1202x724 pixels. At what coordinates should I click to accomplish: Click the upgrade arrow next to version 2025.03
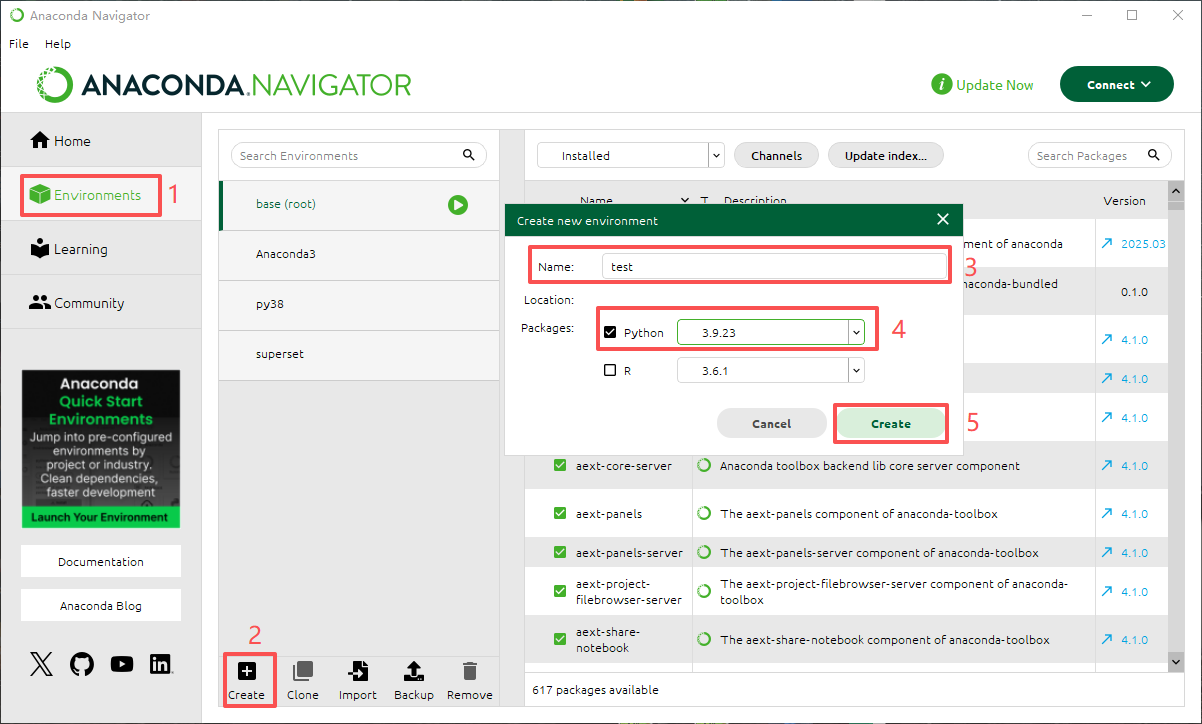point(1107,244)
